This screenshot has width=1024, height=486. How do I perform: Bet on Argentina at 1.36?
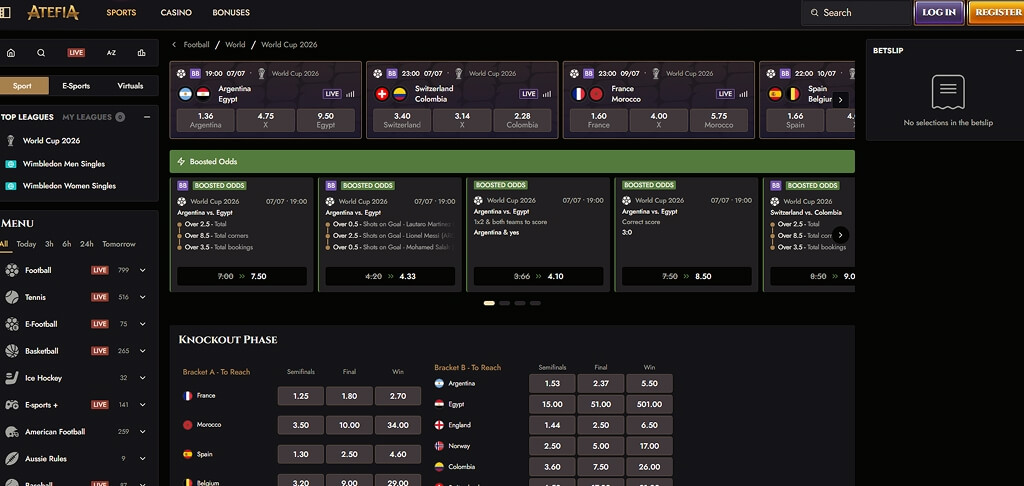(x=206, y=120)
